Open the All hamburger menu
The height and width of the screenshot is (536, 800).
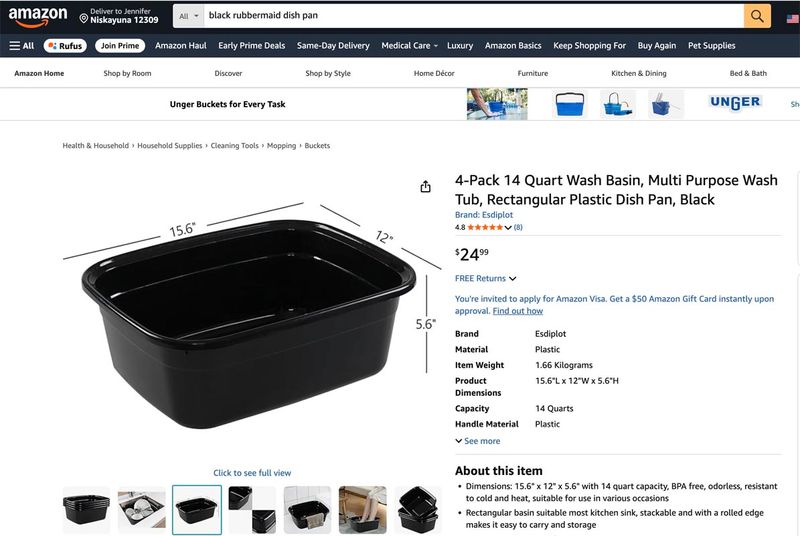[x=21, y=45]
